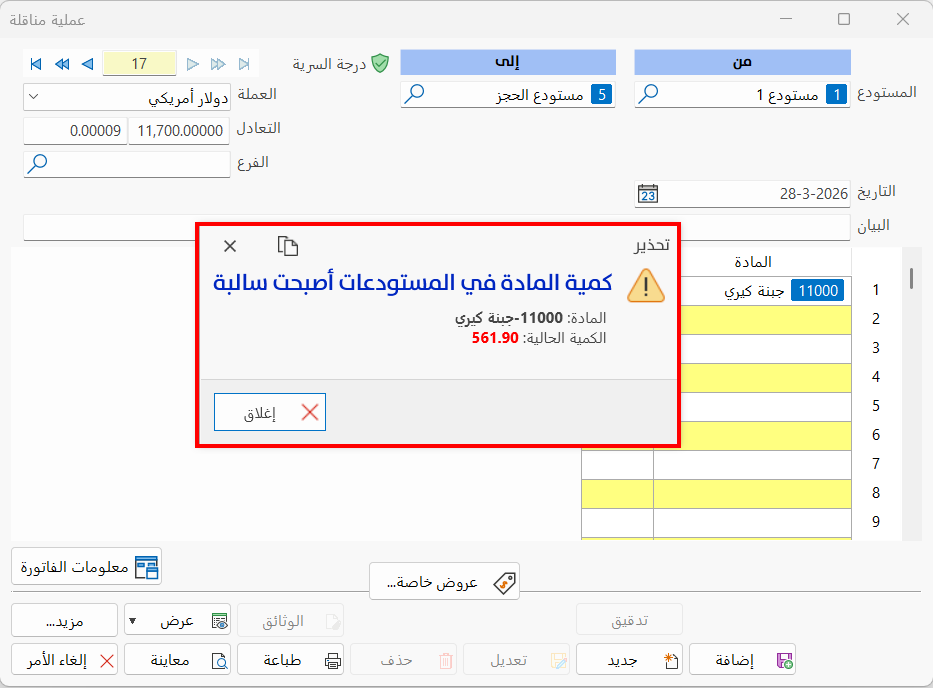The width and height of the screenshot is (933, 688).
Task: Click row number 8 in items grid
Action: pos(875,493)
